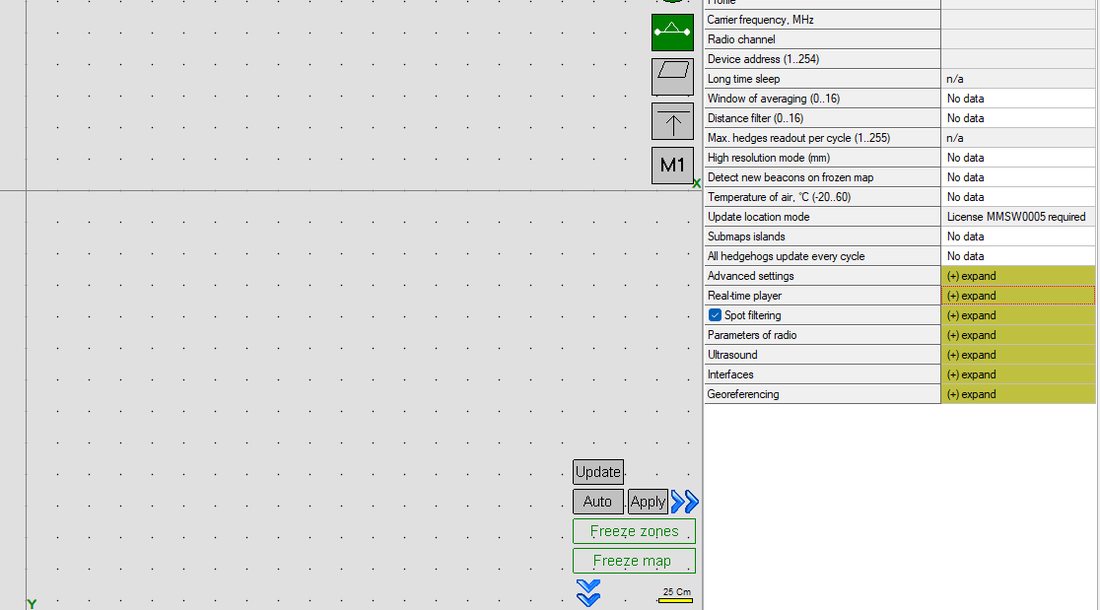The width and height of the screenshot is (1100, 610).
Task: Click the blue double down chevrons
Action: coord(588,592)
